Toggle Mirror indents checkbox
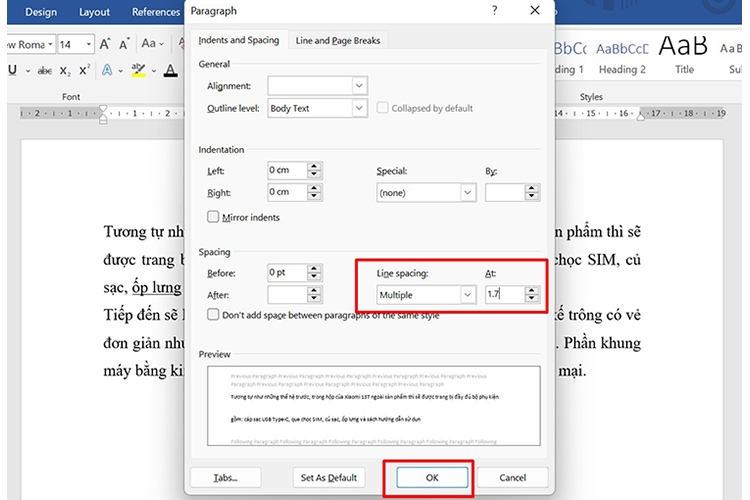Screen dimensions: 750x500 (x=213, y=217)
